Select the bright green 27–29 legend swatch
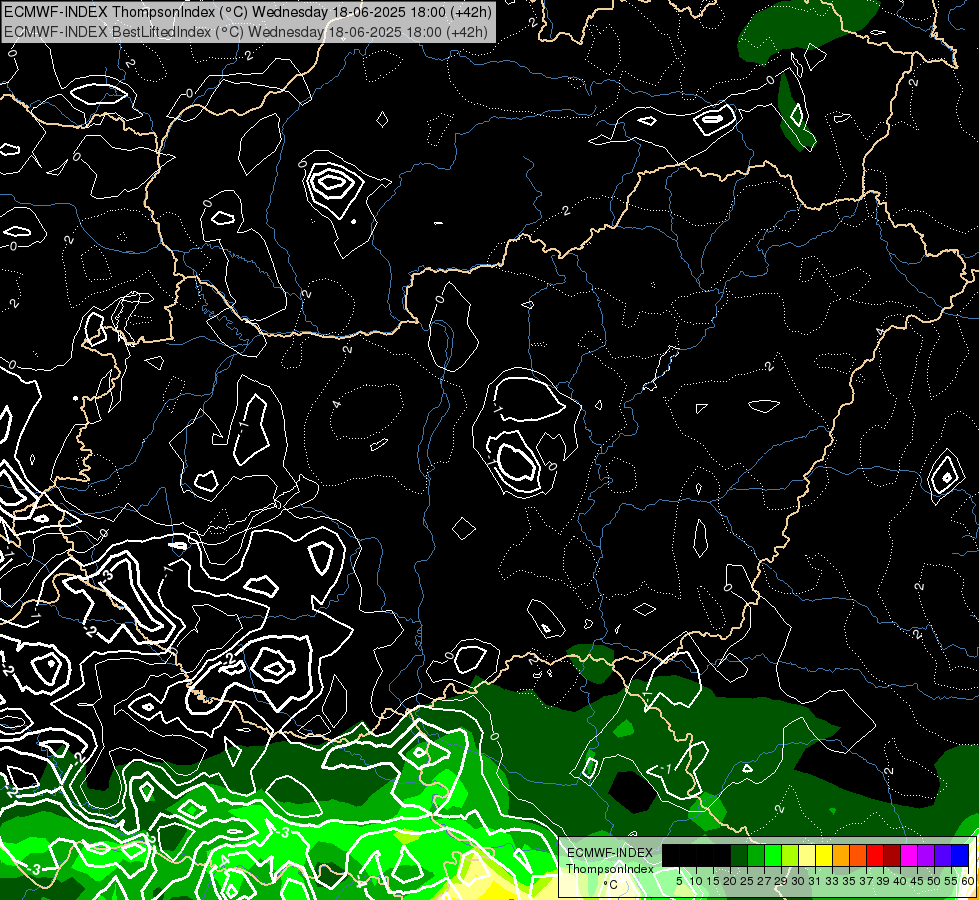 tap(773, 855)
